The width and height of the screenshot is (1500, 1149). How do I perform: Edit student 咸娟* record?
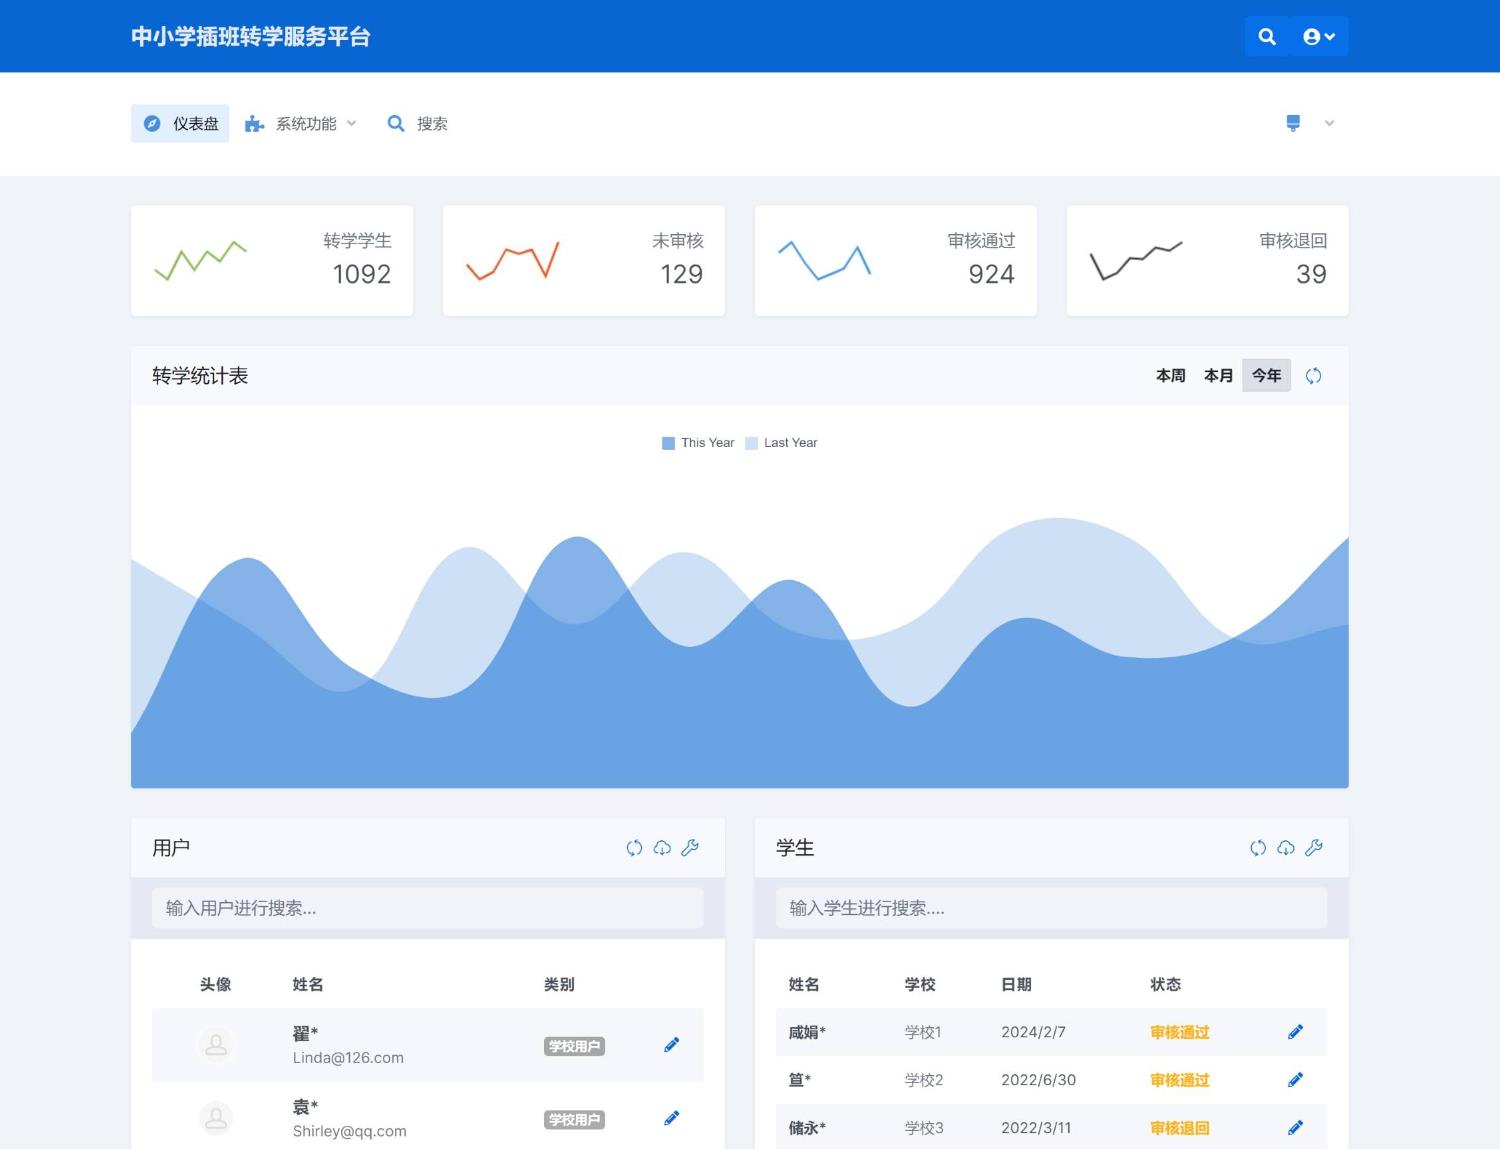pyautogui.click(x=1296, y=1032)
